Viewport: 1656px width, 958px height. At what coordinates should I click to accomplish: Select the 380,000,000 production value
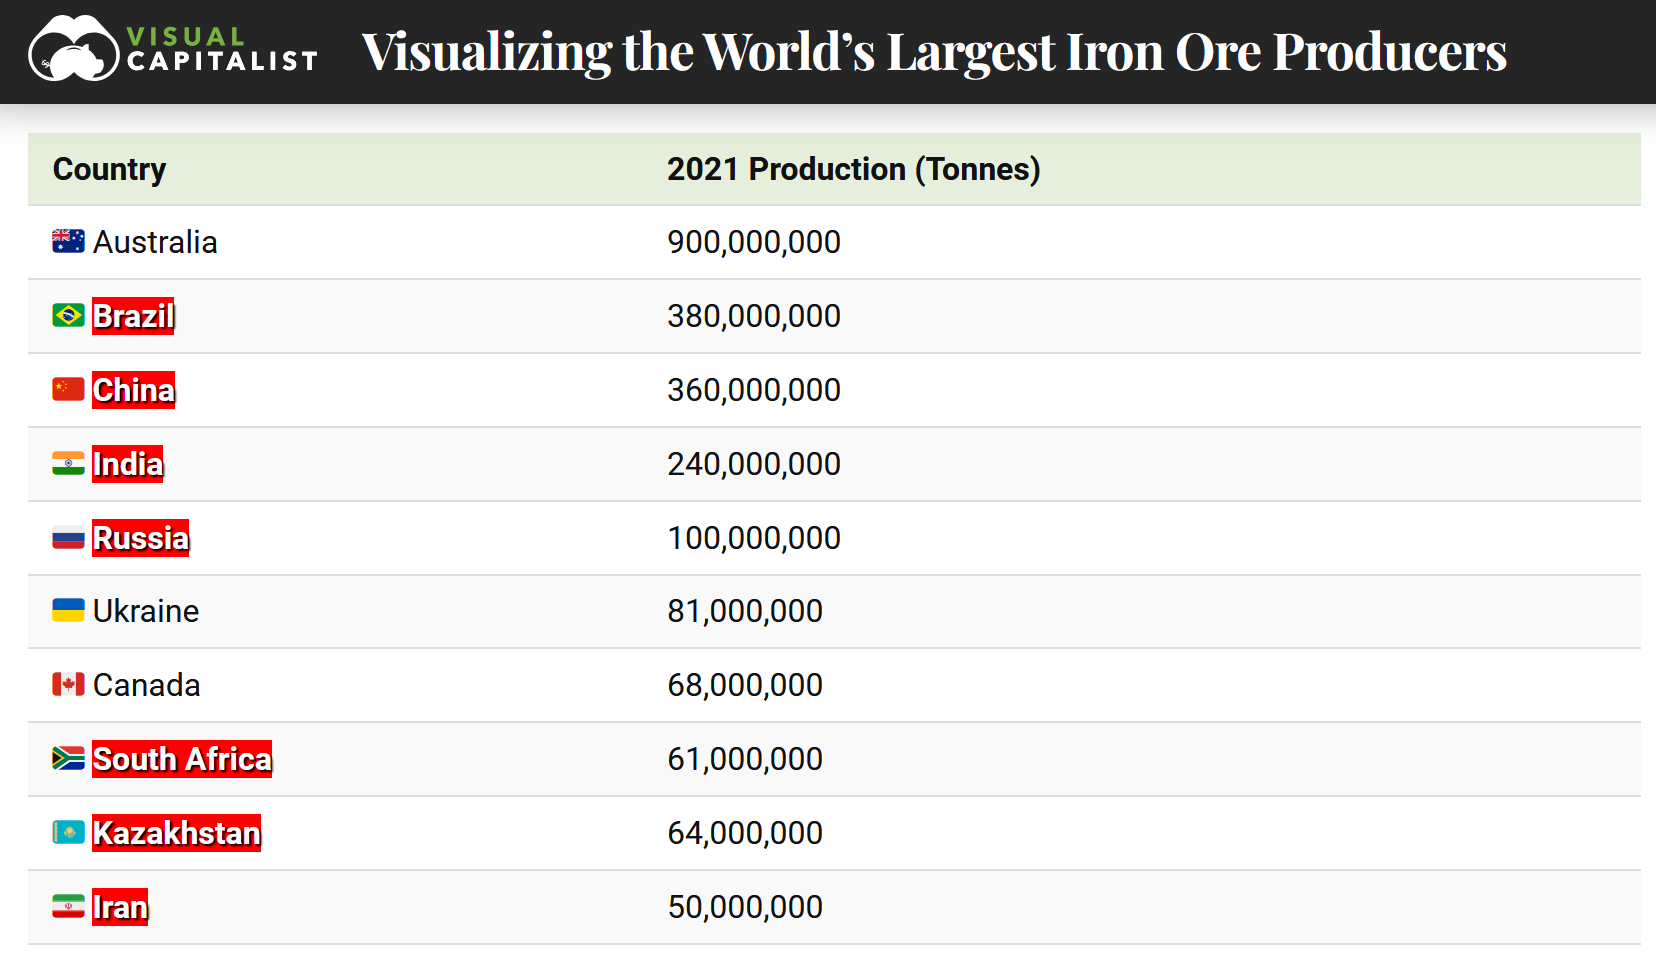[754, 316]
